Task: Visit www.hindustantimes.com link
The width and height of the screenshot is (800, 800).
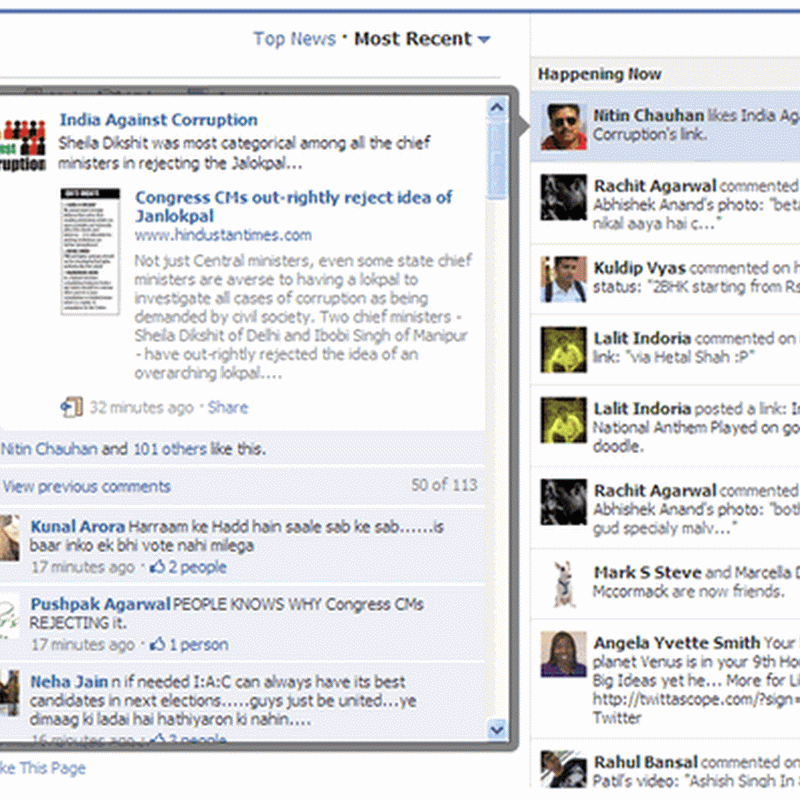Action: click(x=223, y=235)
